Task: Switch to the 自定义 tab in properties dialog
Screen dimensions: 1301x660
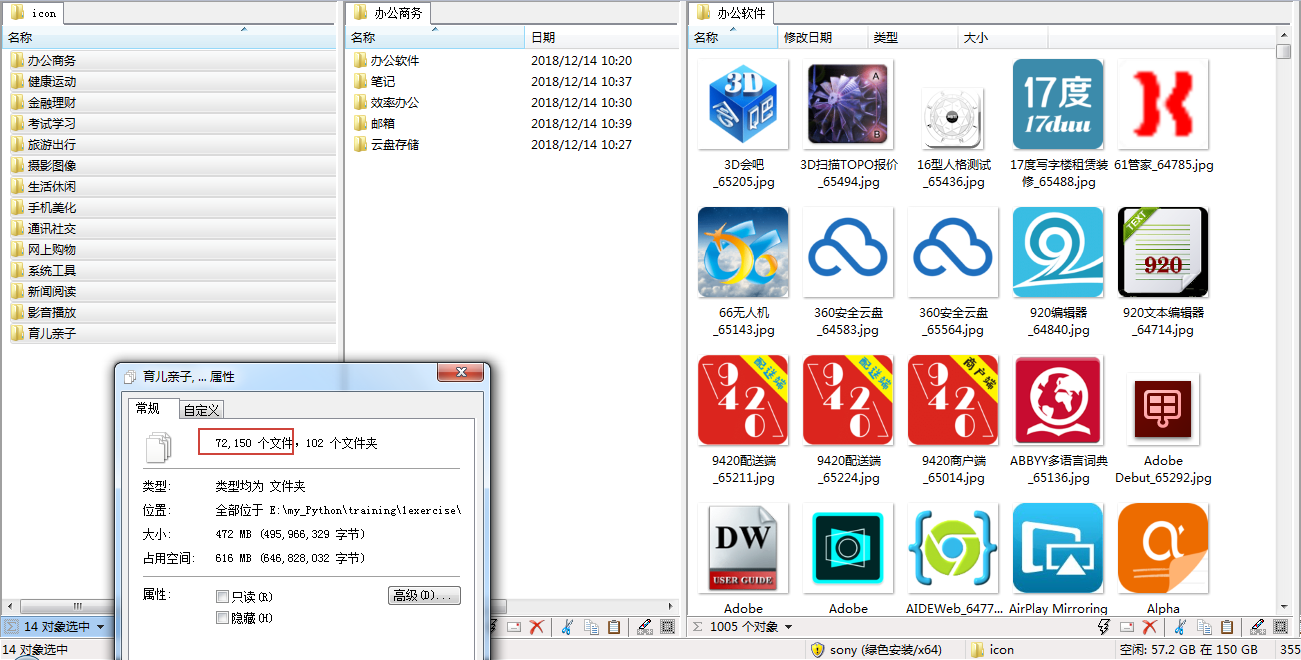Action: [202, 409]
